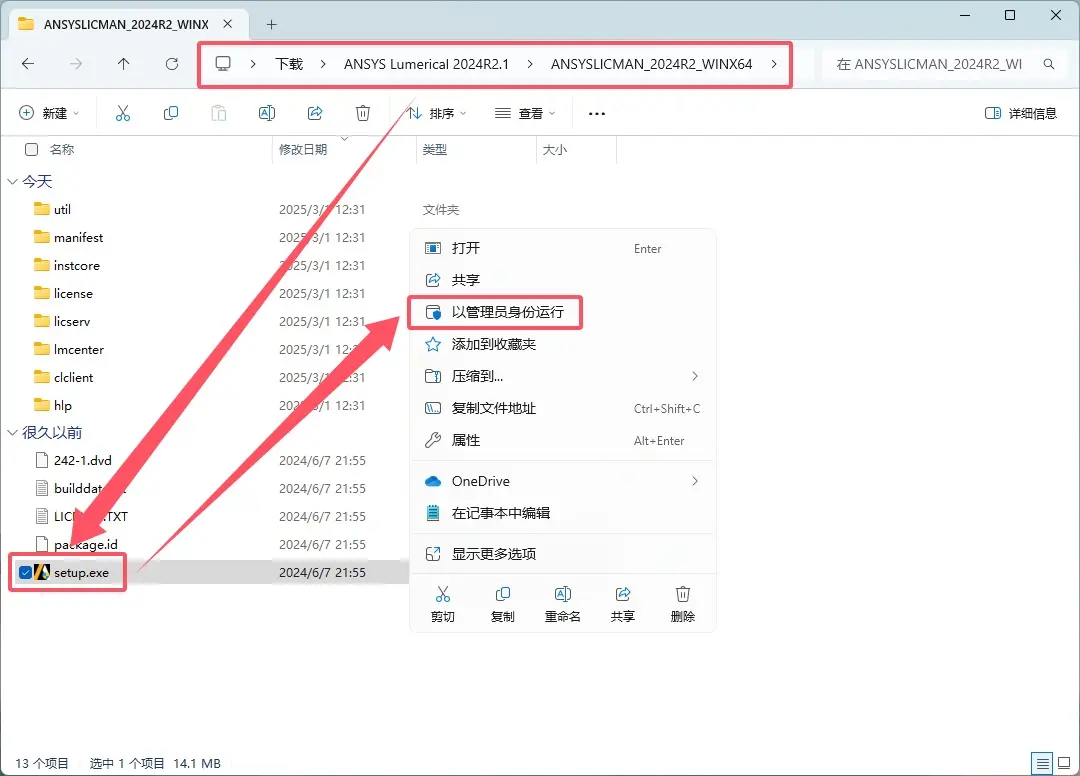The width and height of the screenshot is (1080, 776).
Task: Uncheck the setup.exe file checkbox
Action: pos(26,573)
